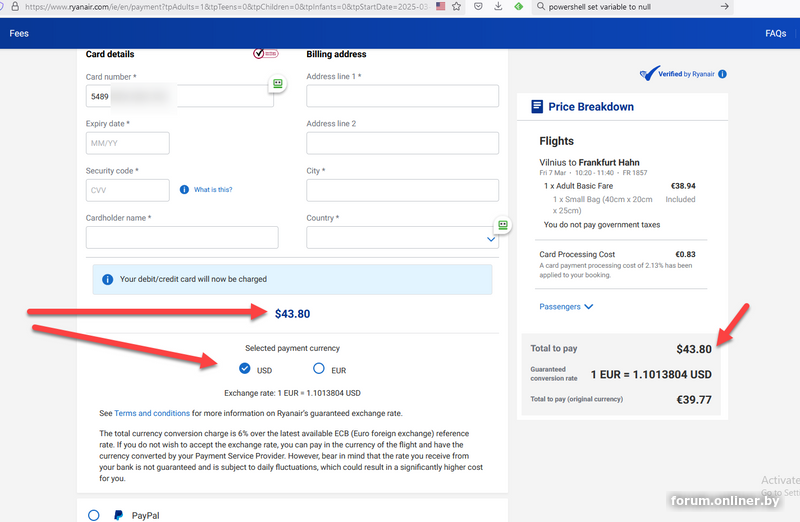800x522 pixels.
Task: Select EUR payment currency
Action: coord(319,368)
